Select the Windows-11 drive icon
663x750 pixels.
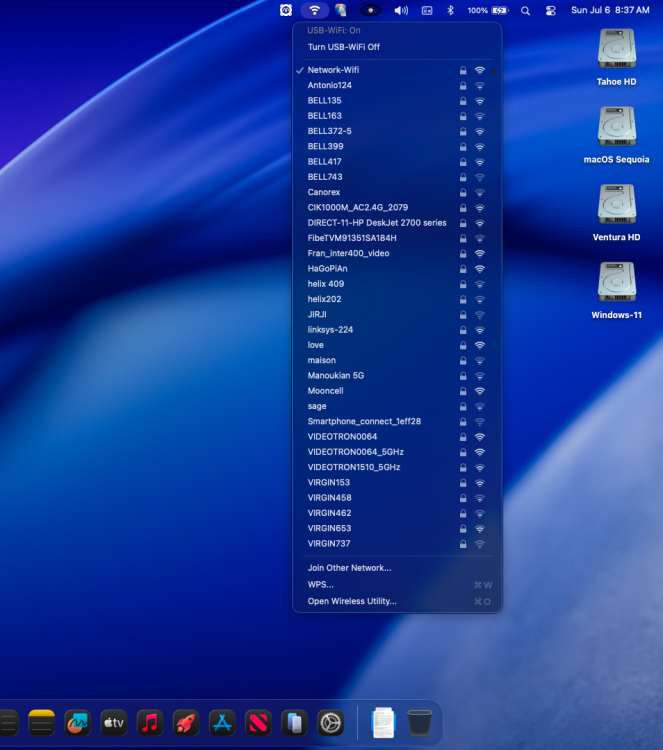tap(617, 282)
